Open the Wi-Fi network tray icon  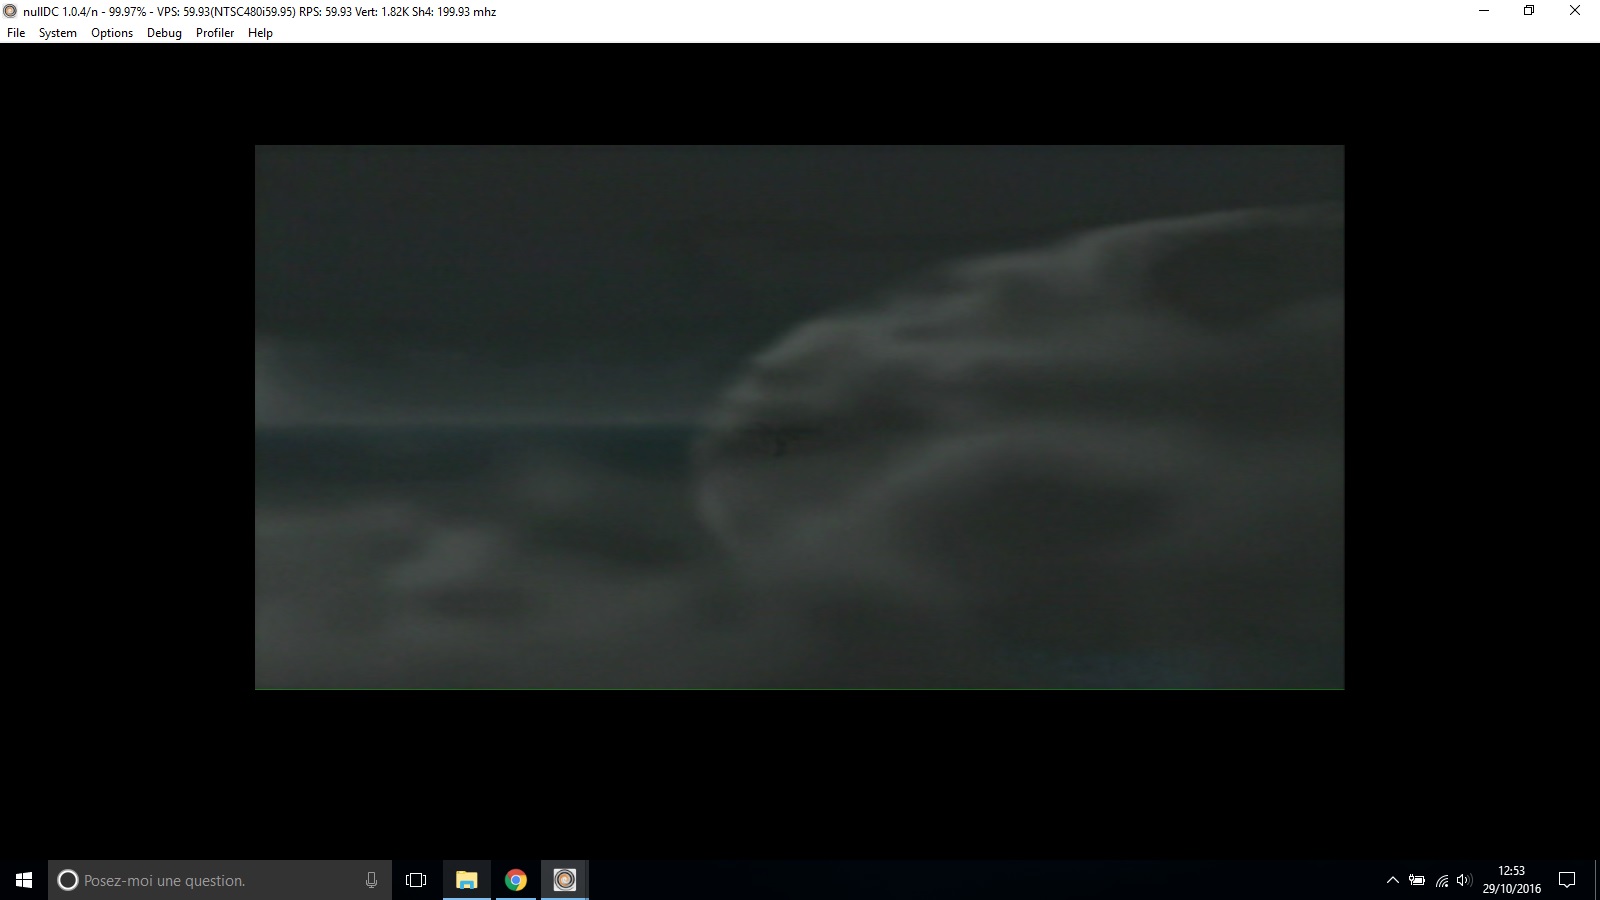(x=1441, y=880)
